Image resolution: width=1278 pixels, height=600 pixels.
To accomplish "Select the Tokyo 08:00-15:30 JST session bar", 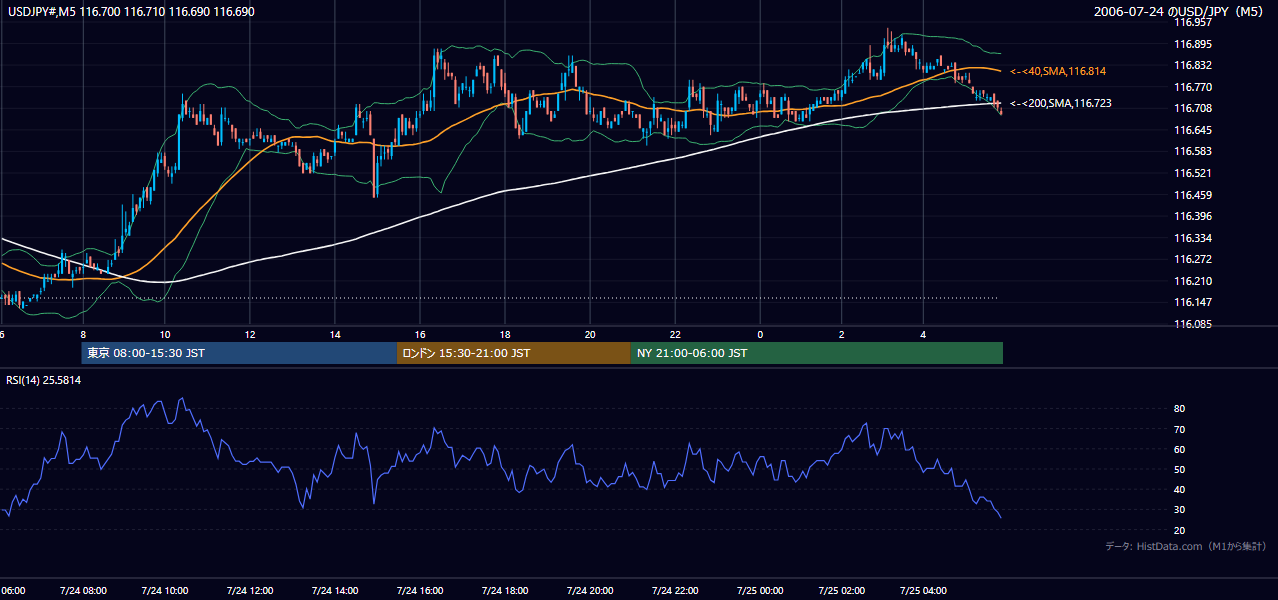I will click(x=239, y=353).
